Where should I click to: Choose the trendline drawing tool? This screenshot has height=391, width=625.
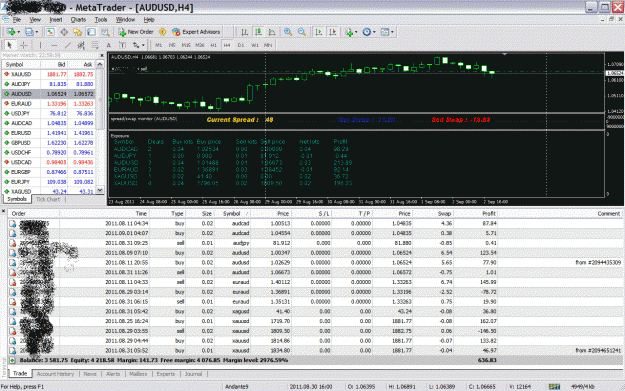click(68, 45)
